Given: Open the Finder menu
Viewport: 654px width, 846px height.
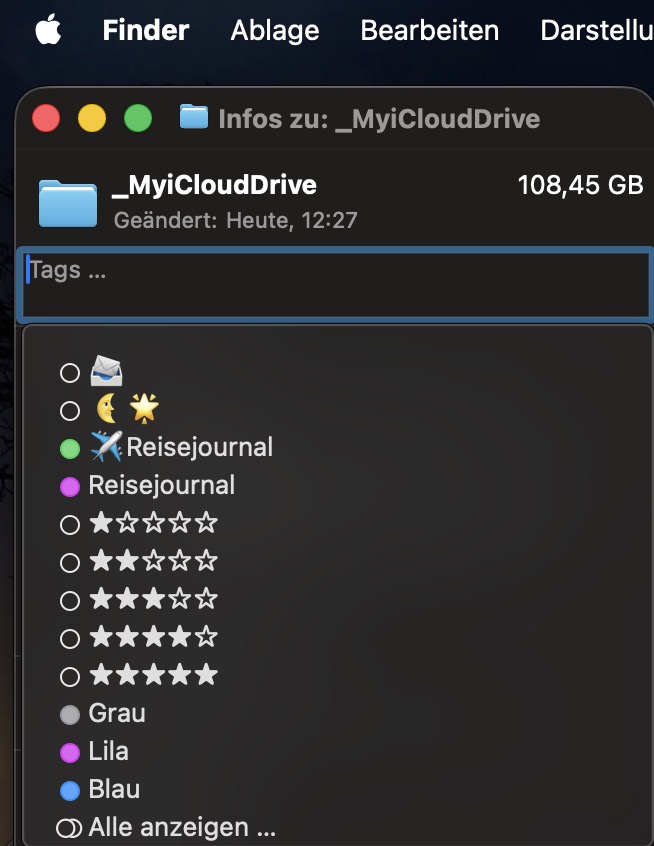Looking at the screenshot, I should click(x=146, y=30).
